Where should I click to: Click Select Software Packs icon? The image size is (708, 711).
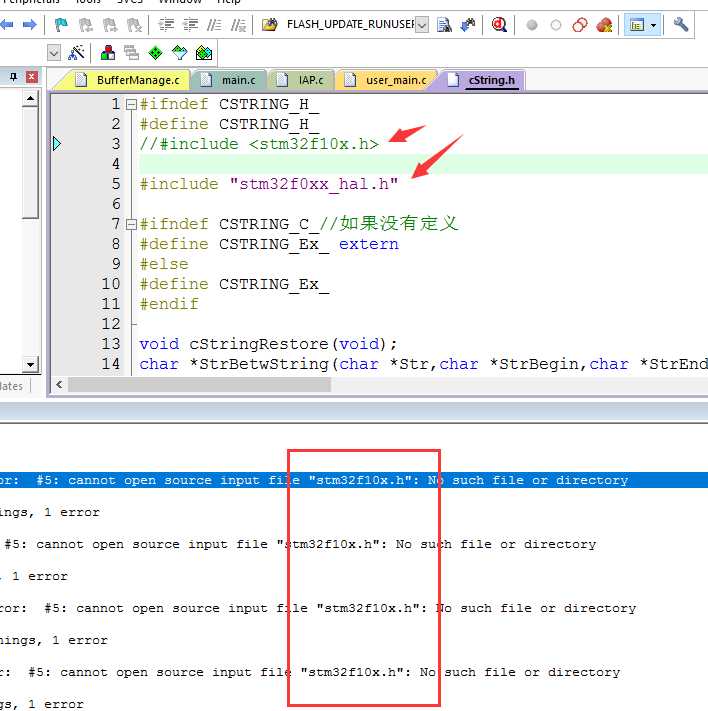tap(180, 53)
